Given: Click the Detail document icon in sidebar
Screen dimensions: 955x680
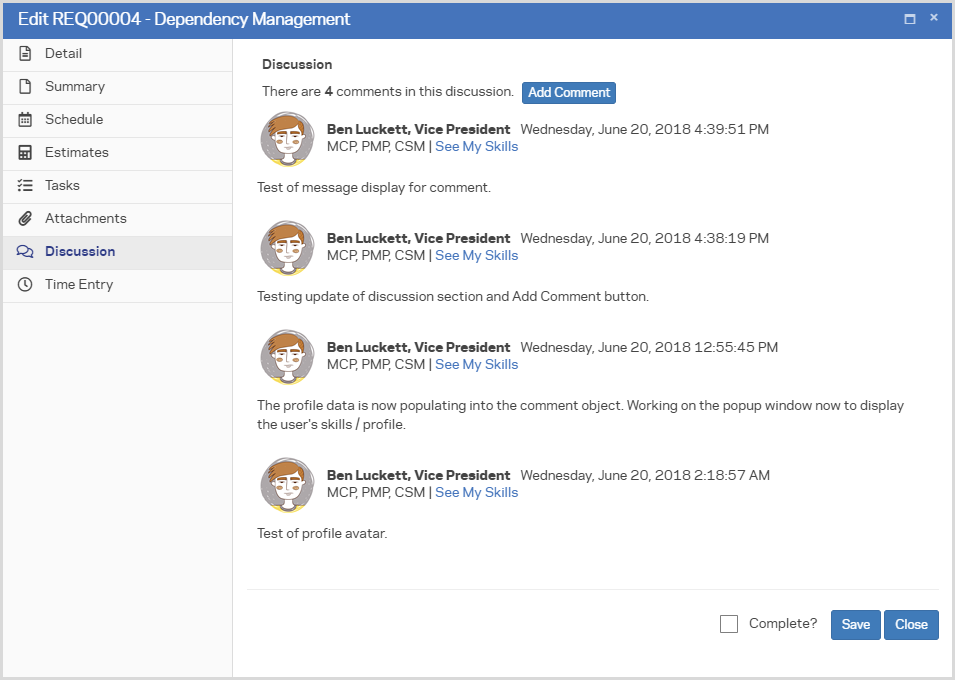Looking at the screenshot, I should click(25, 54).
